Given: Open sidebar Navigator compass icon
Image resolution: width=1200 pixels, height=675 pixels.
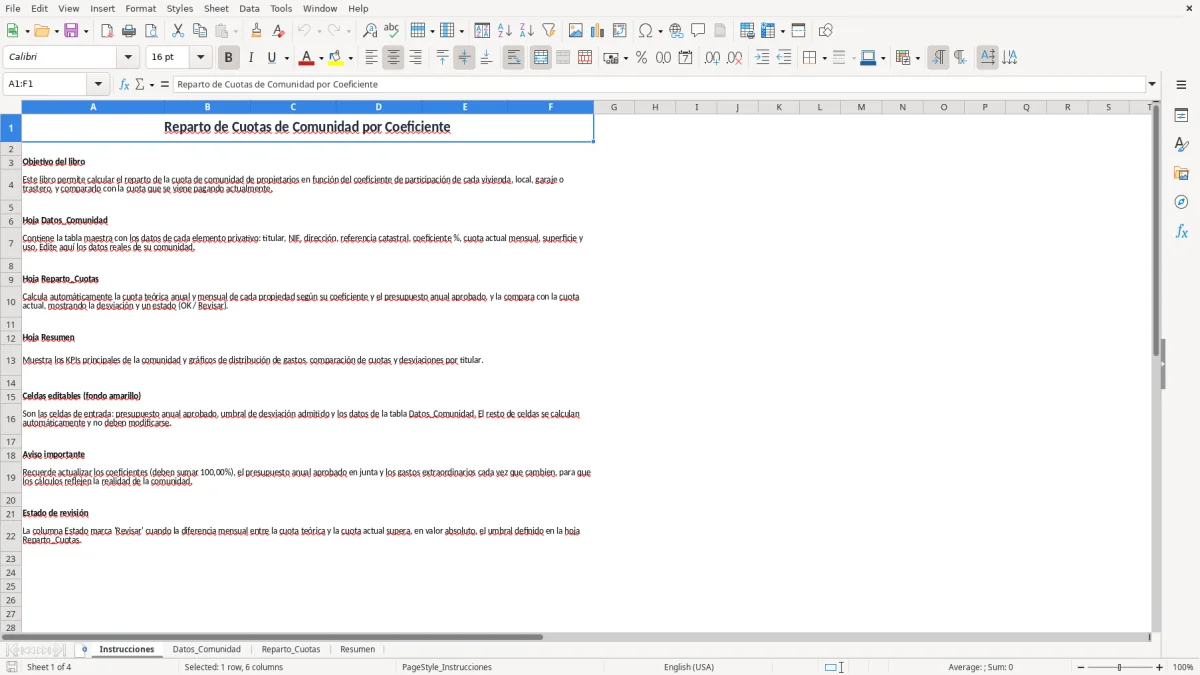Looking at the screenshot, I should pos(1181,202).
